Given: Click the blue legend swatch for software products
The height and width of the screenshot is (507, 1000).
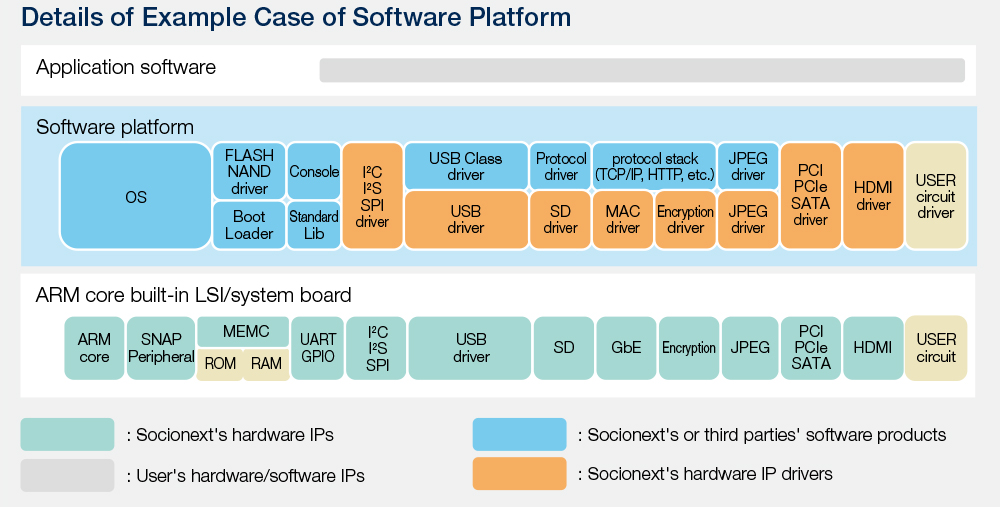Looking at the screenshot, I should click(x=519, y=434).
